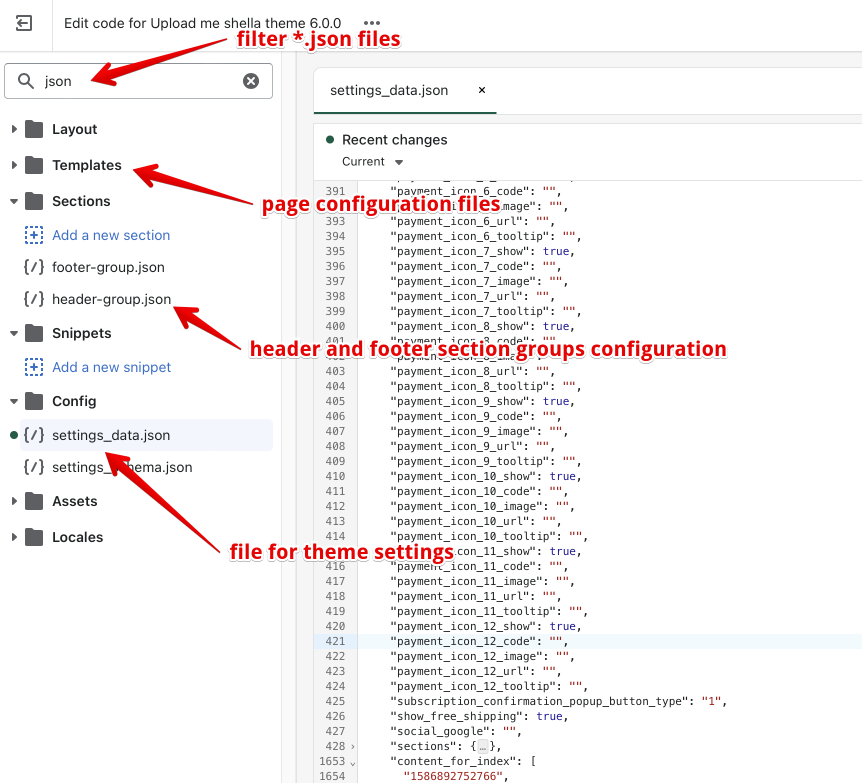The image size is (862, 783).
Task: Click the Templates folder icon
Action: click(x=34, y=165)
